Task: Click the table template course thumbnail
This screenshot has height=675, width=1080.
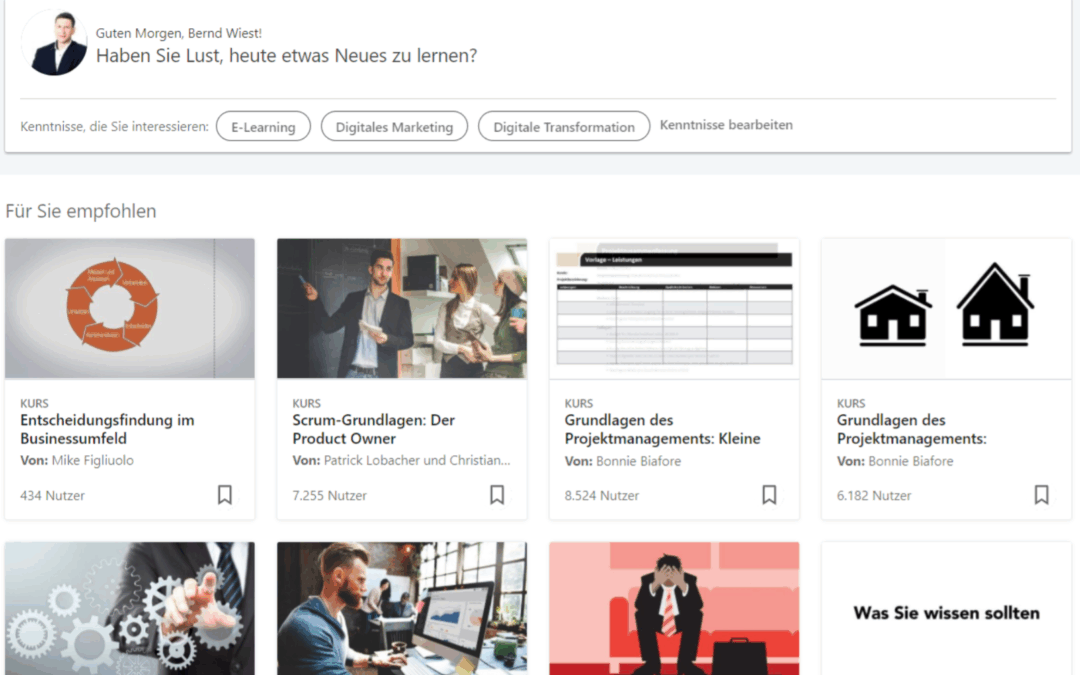Action: coord(674,308)
